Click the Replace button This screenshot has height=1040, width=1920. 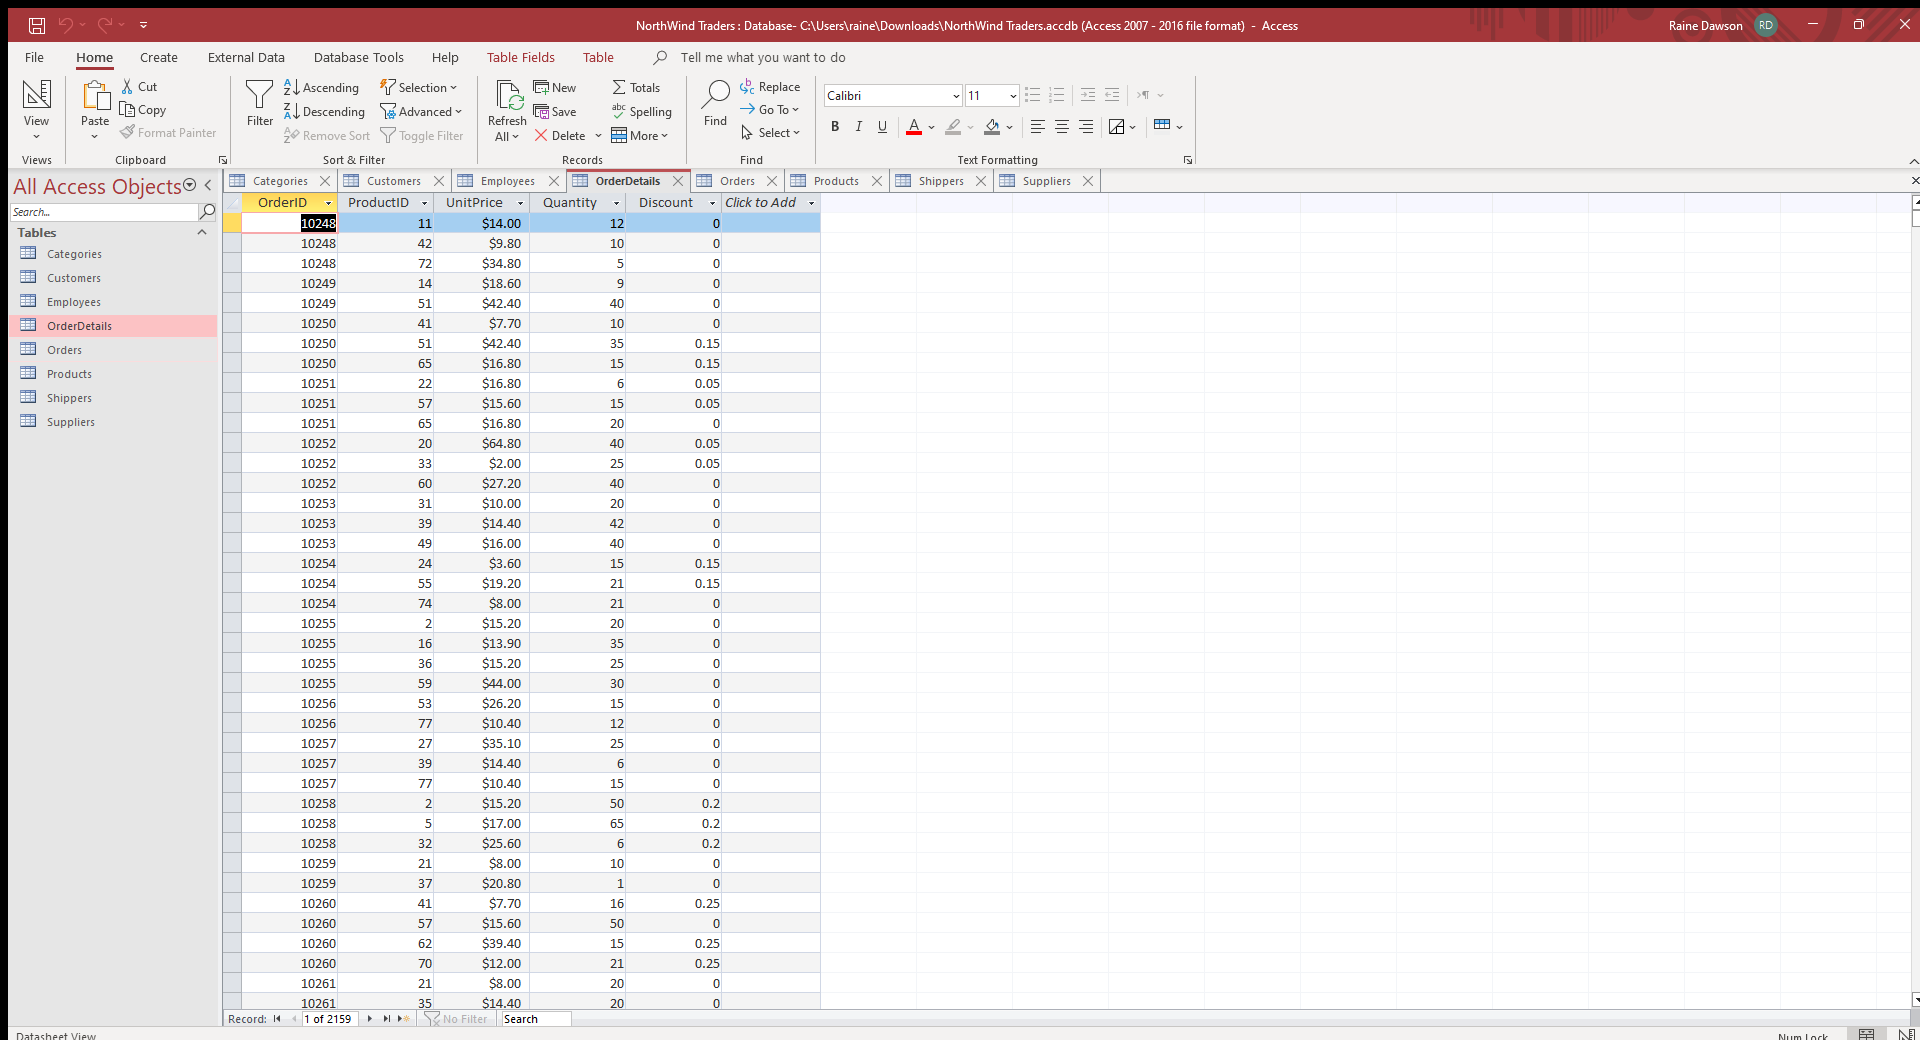pos(770,87)
